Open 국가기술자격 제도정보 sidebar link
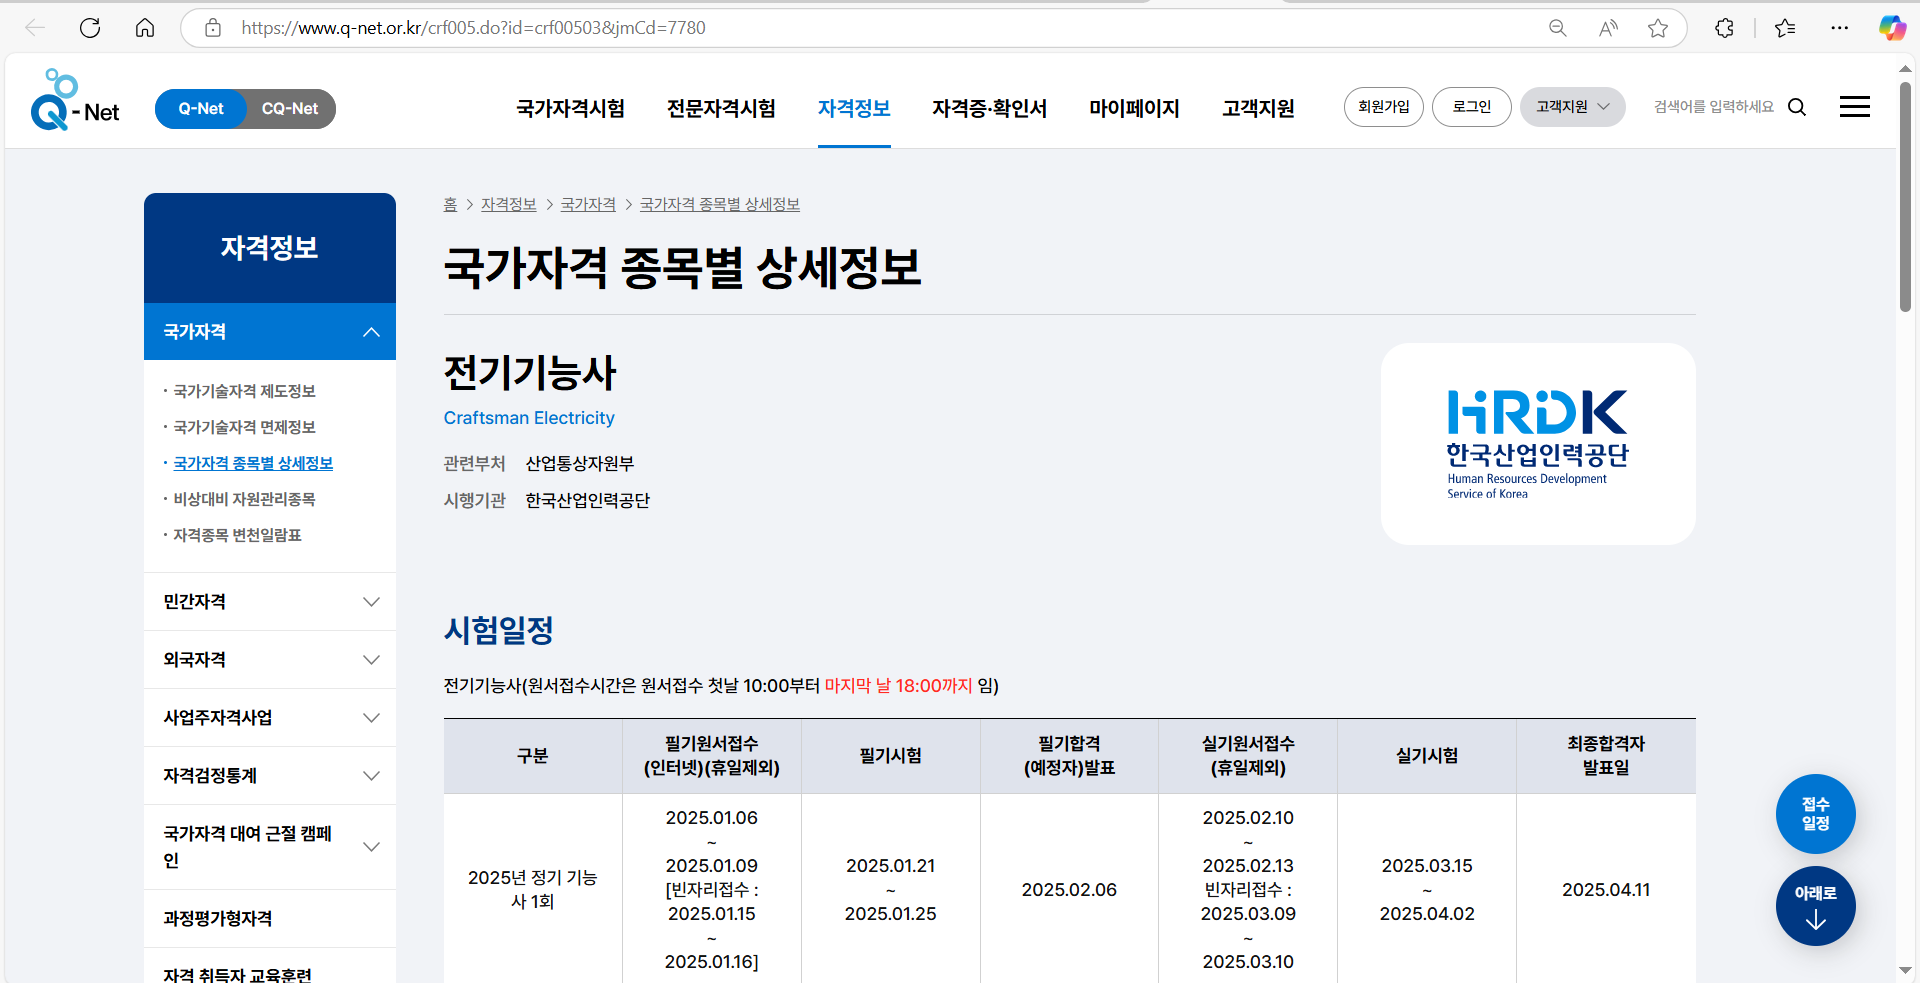This screenshot has width=1920, height=983. coord(245,391)
